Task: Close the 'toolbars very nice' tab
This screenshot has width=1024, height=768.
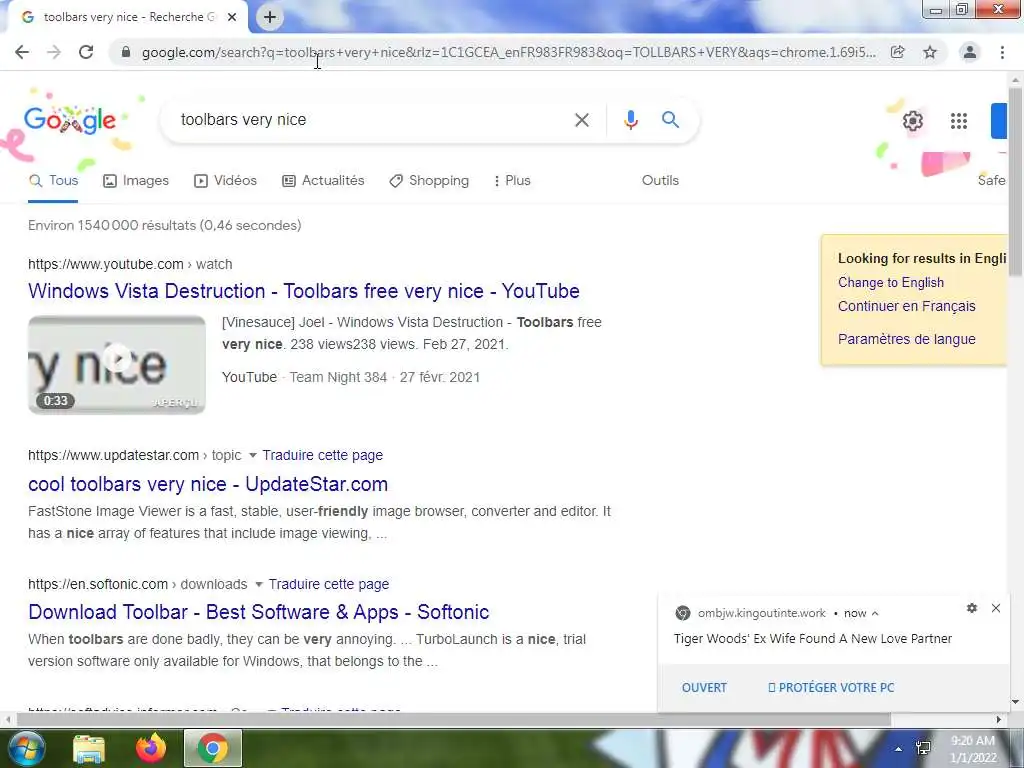Action: (x=232, y=17)
